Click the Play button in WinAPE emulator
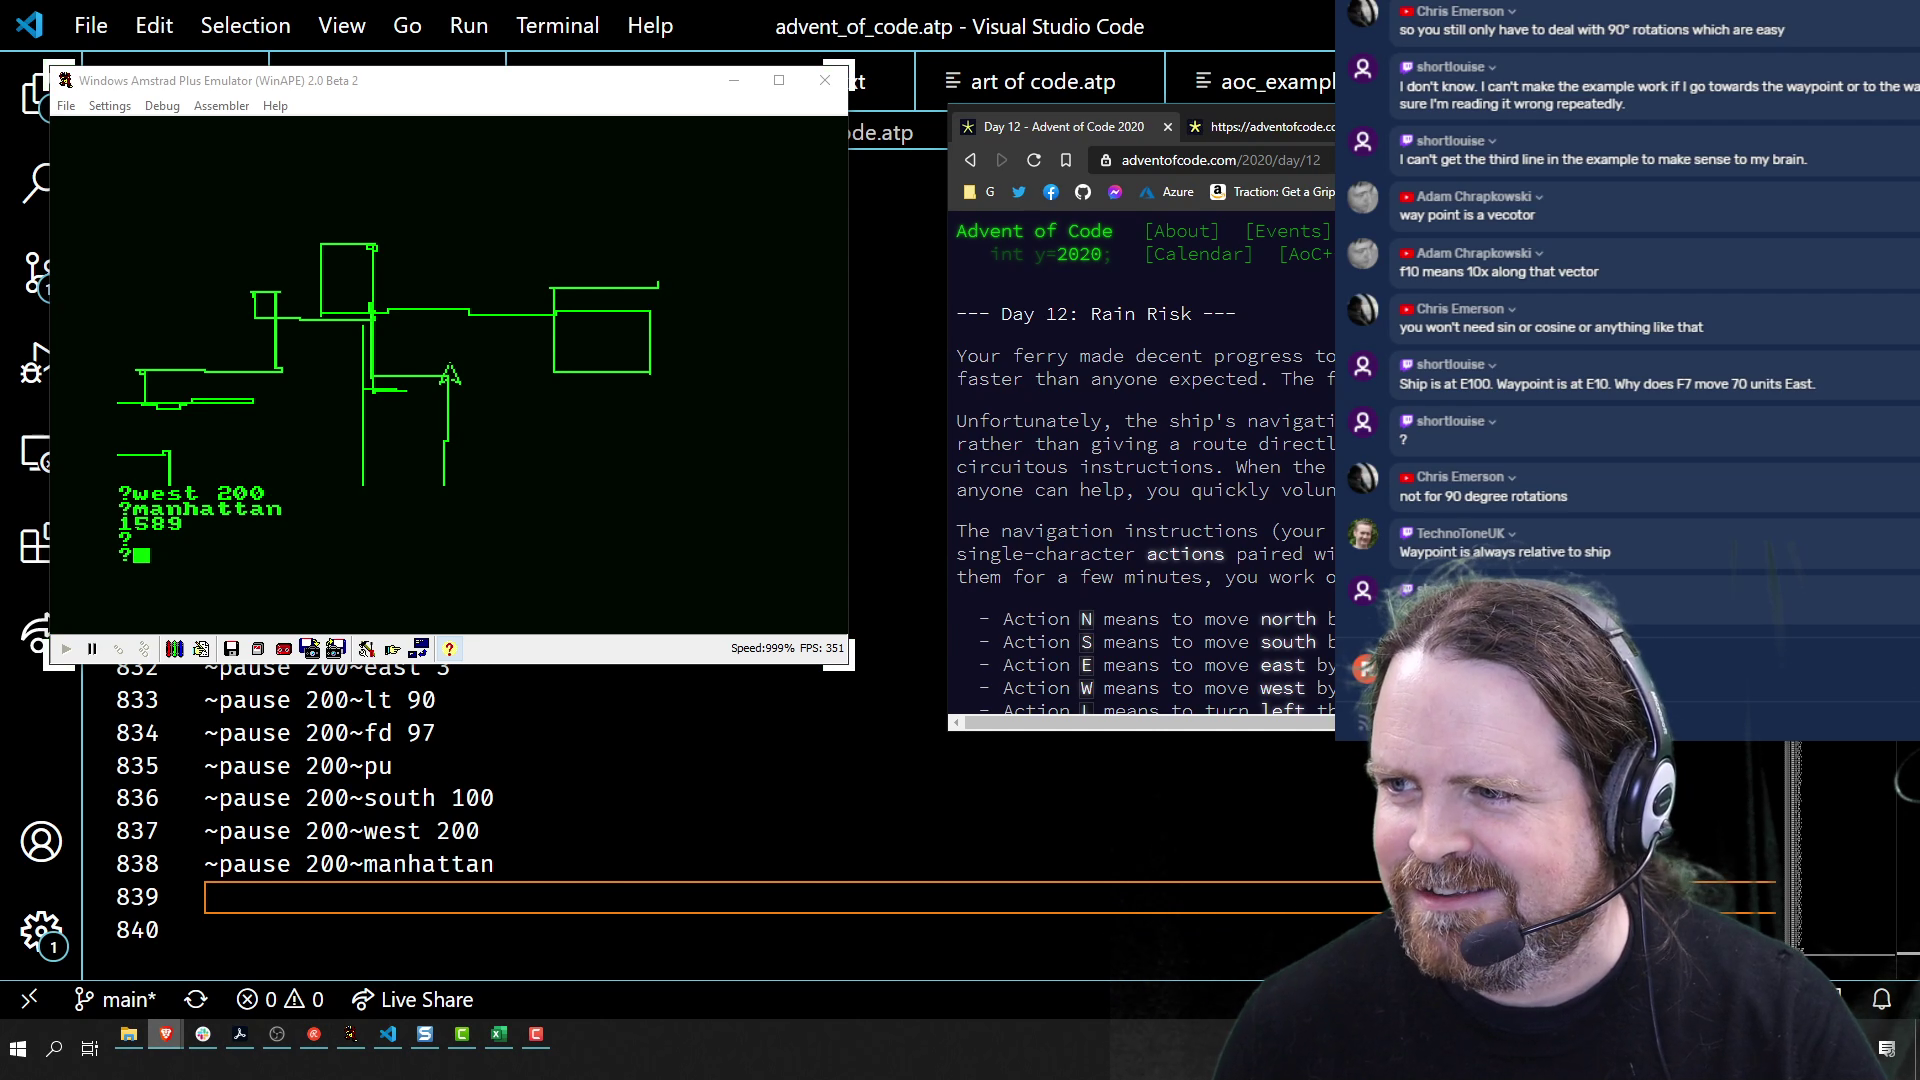 (65, 646)
